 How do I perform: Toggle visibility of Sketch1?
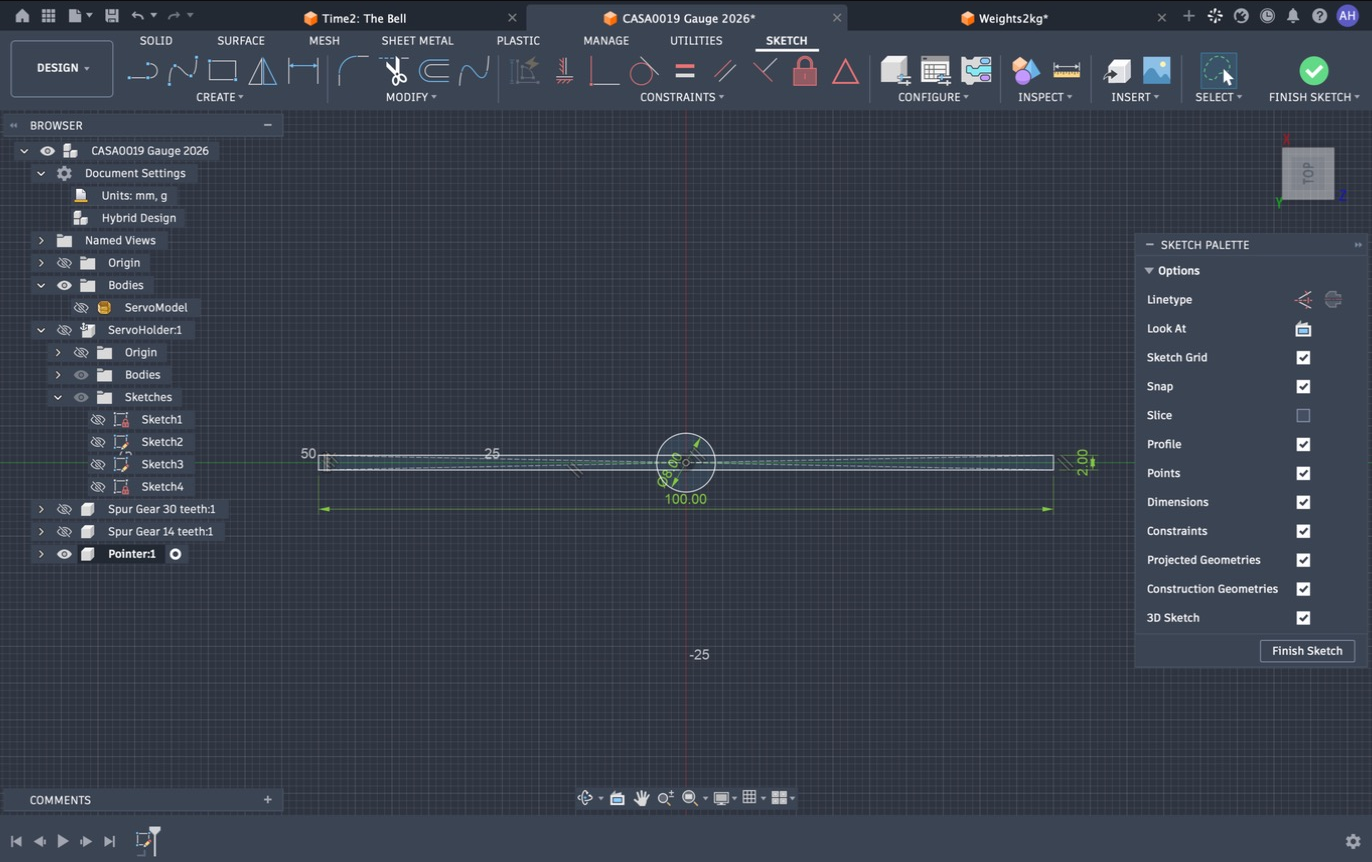(98, 419)
